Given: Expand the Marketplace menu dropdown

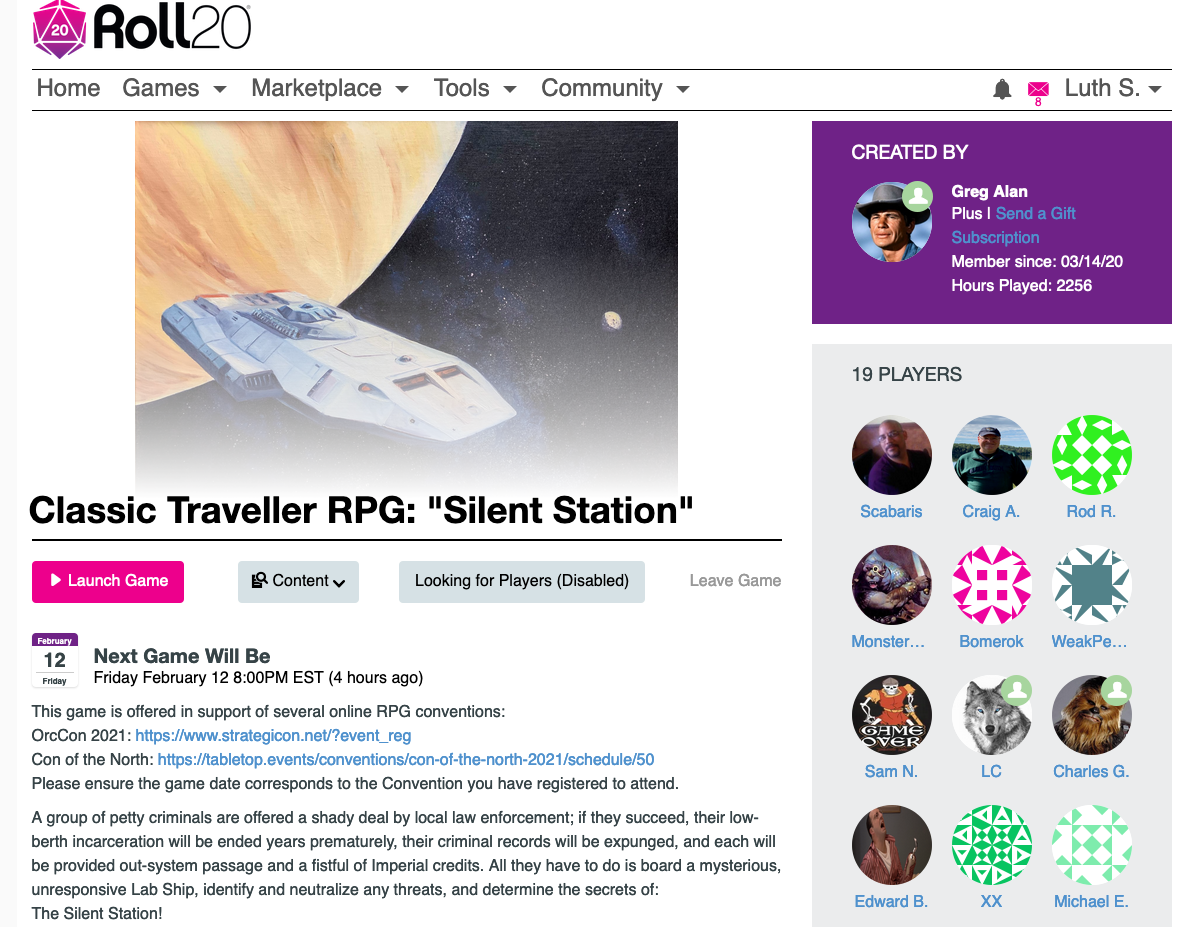Looking at the screenshot, I should (x=330, y=89).
